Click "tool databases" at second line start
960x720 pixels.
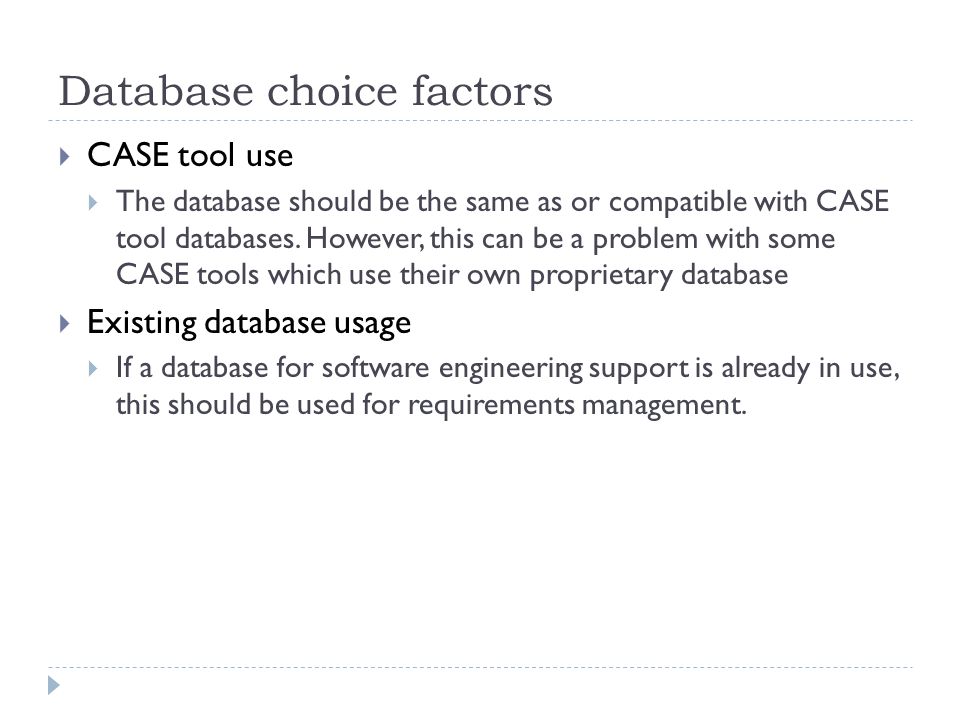(208, 239)
